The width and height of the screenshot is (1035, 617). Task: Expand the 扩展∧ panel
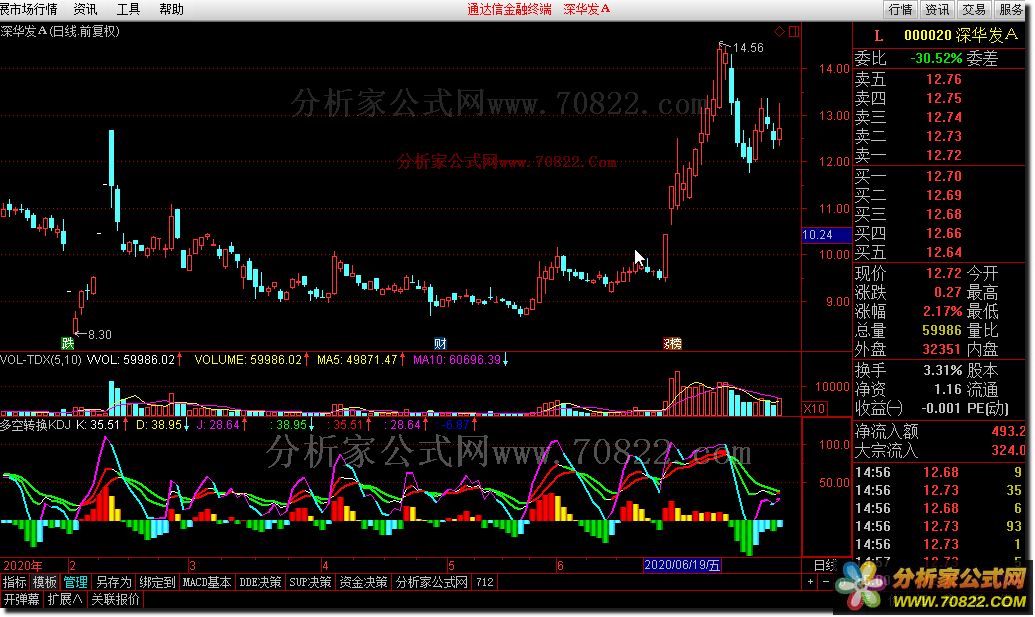tap(65, 599)
